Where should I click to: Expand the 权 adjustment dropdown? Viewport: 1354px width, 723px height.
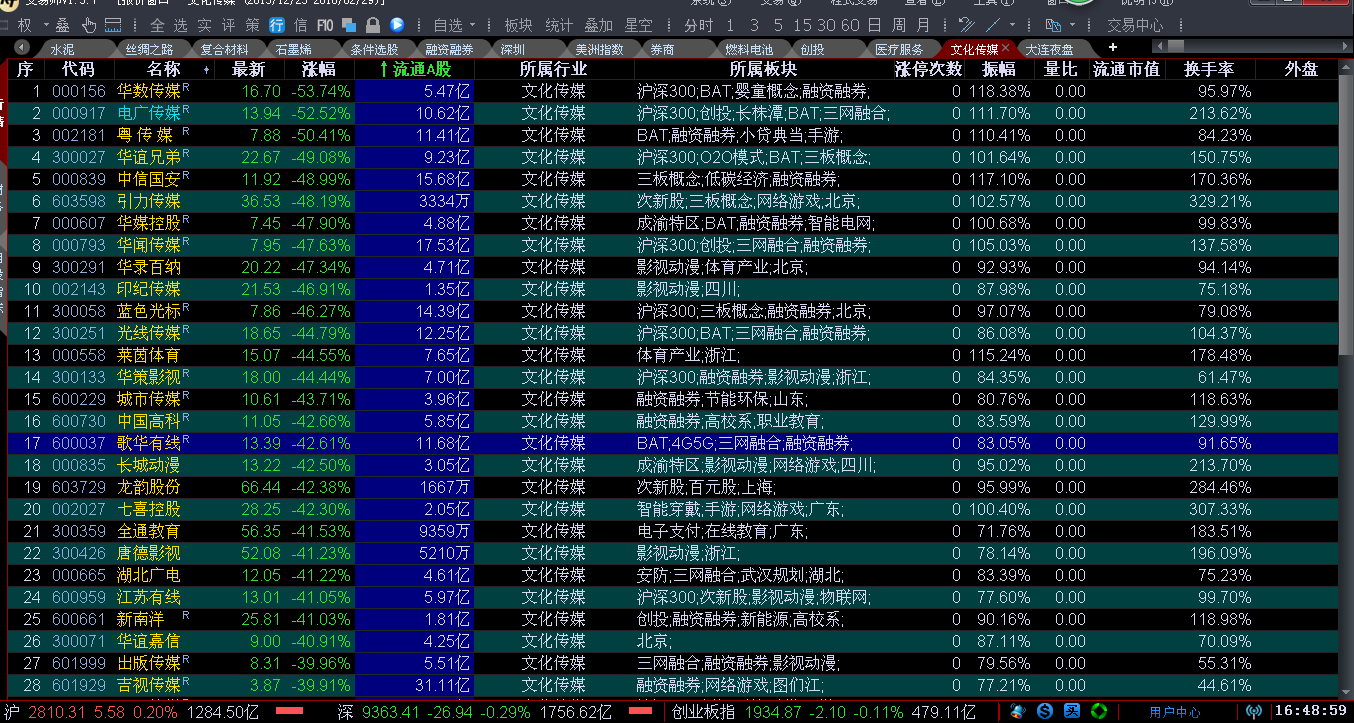point(45,24)
